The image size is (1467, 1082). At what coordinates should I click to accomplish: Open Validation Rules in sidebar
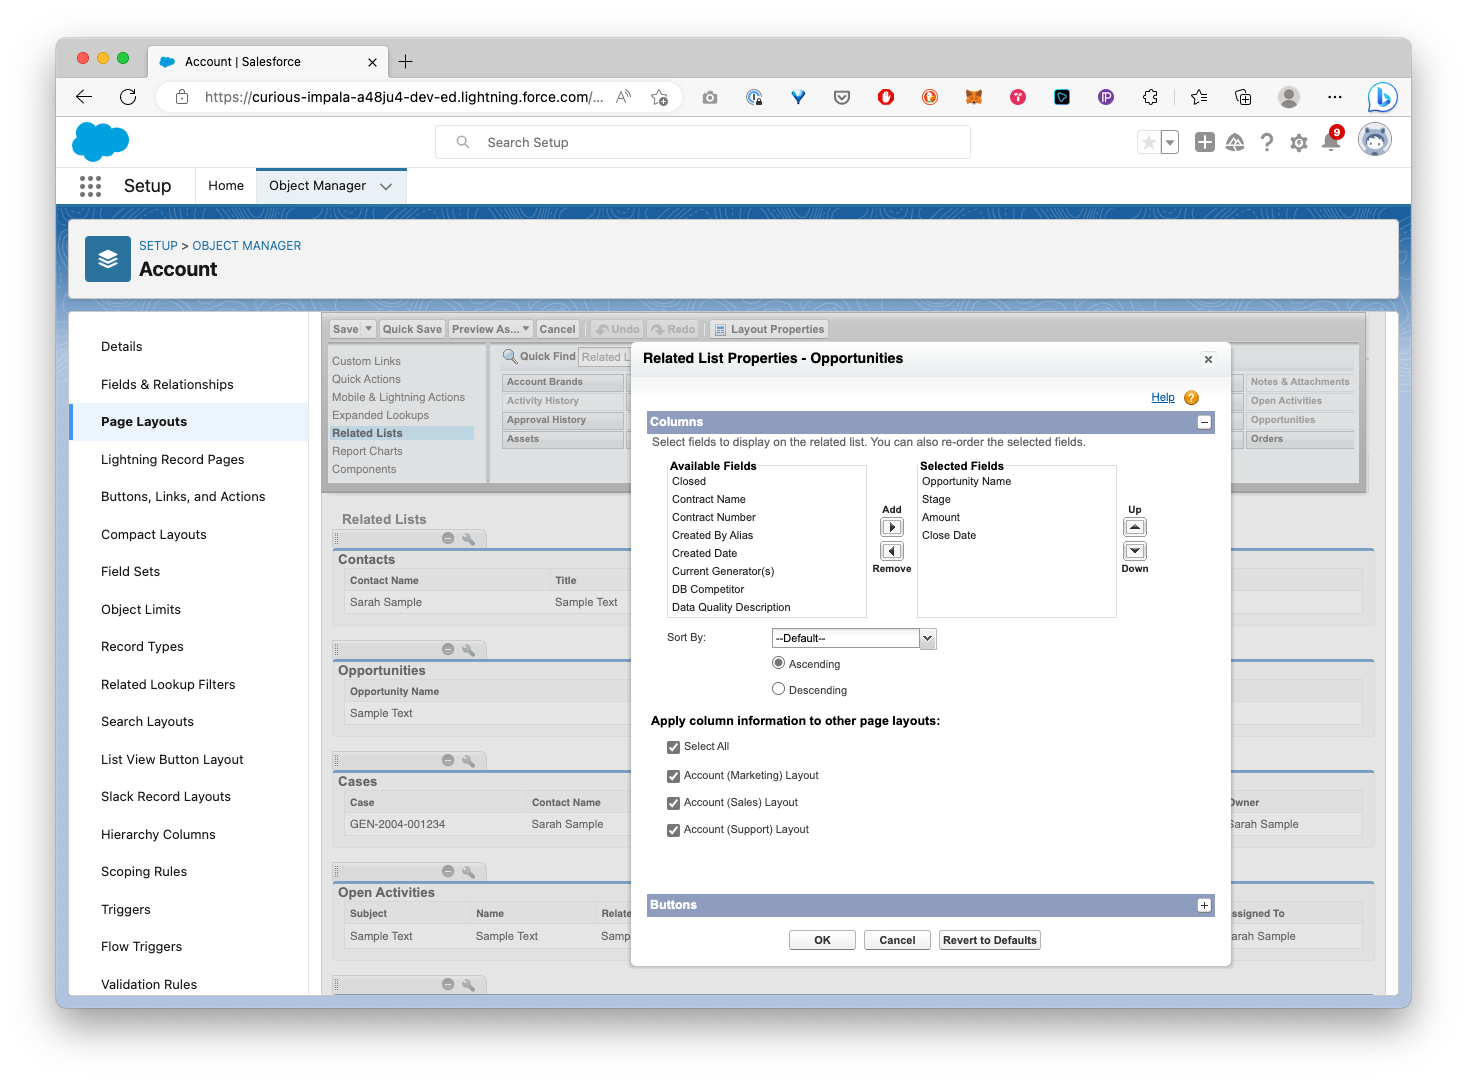[149, 985]
